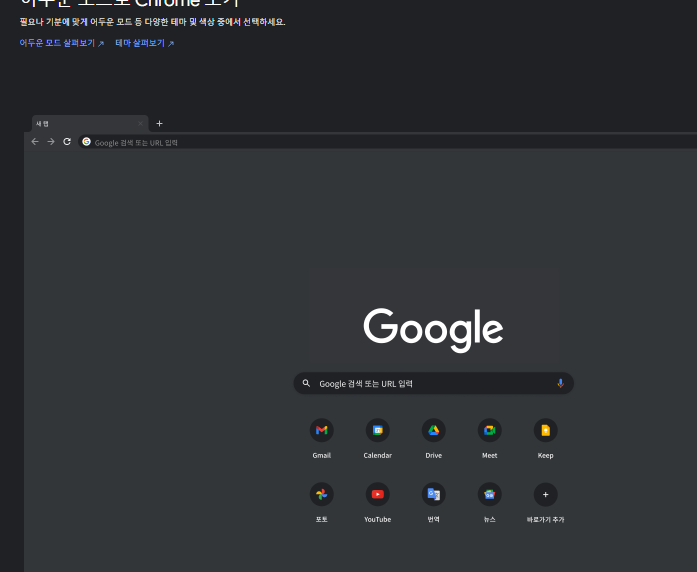This screenshot has height=572, width=697.
Task: Click the 바로가기 추가 text label
Action: [546, 520]
